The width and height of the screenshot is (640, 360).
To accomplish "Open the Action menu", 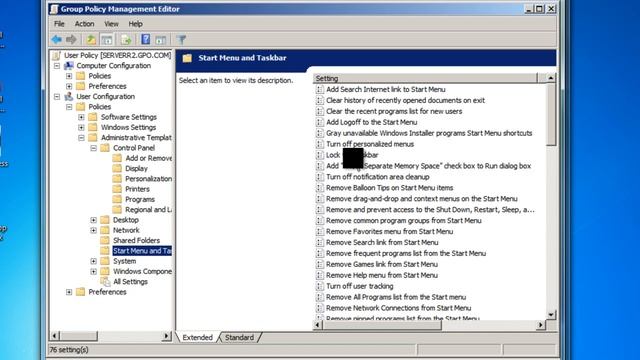I will point(84,24).
